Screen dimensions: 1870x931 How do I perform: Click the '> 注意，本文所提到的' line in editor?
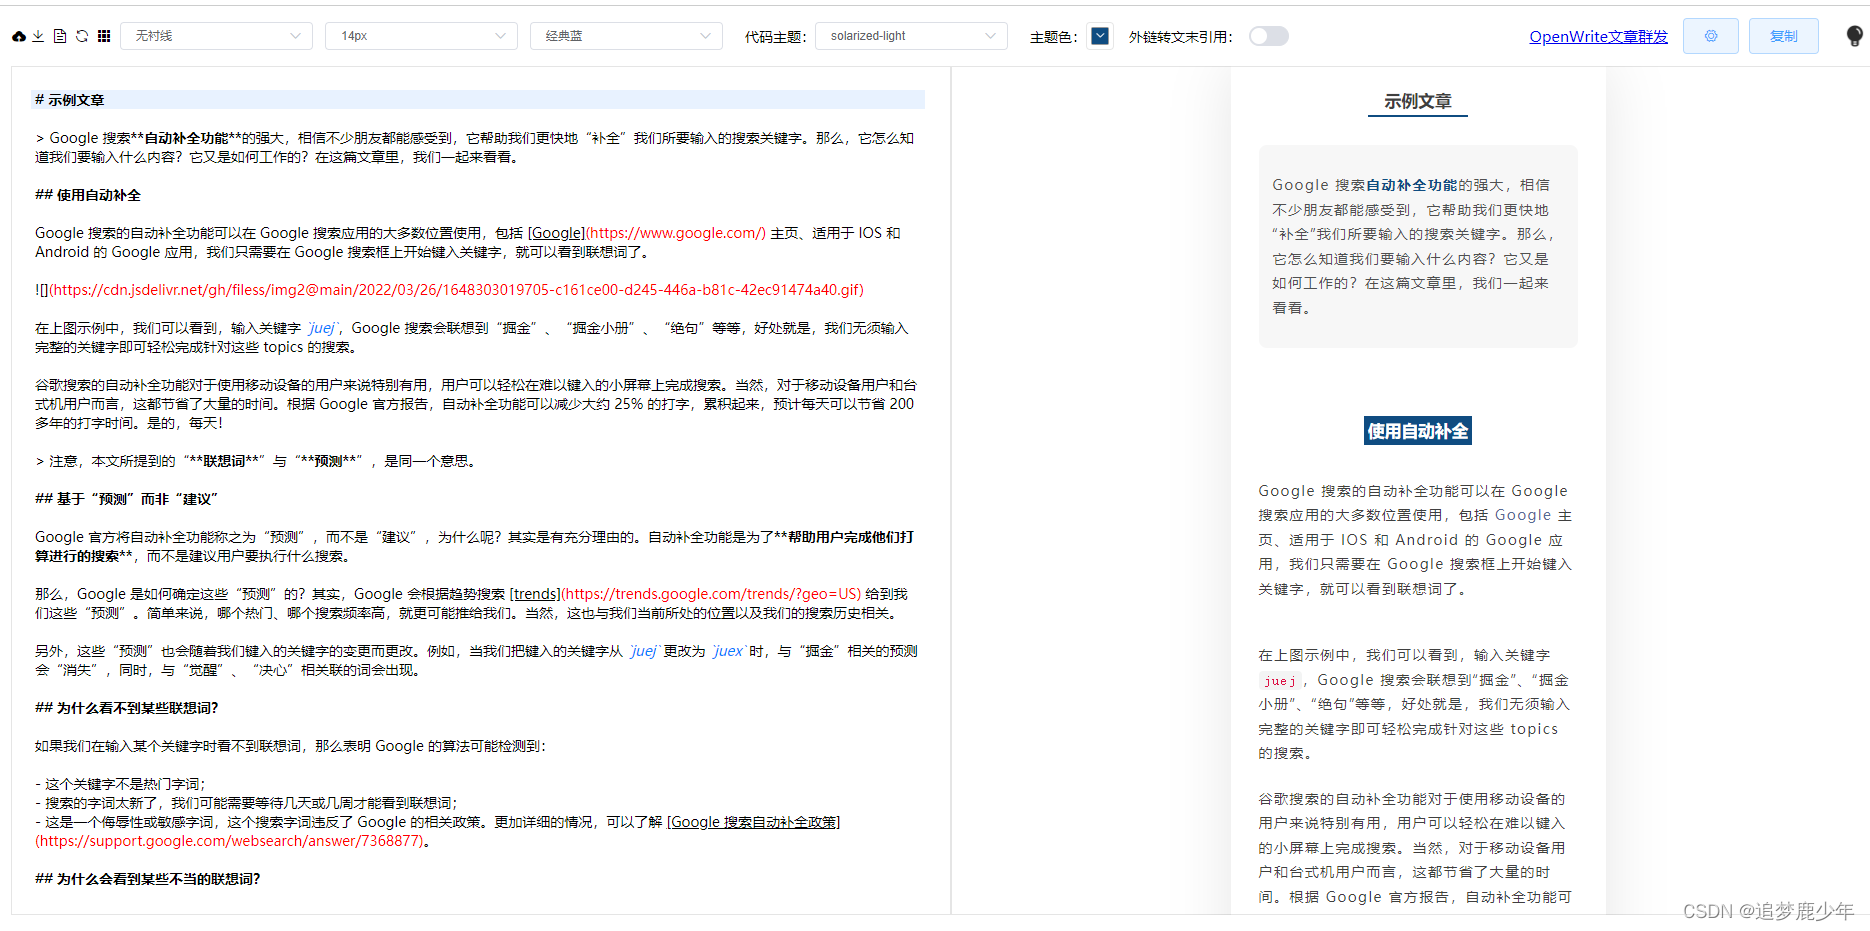pyautogui.click(x=255, y=461)
